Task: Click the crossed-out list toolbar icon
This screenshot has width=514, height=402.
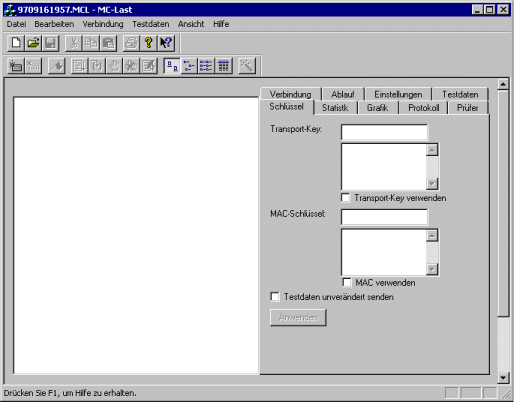Action: [149, 66]
